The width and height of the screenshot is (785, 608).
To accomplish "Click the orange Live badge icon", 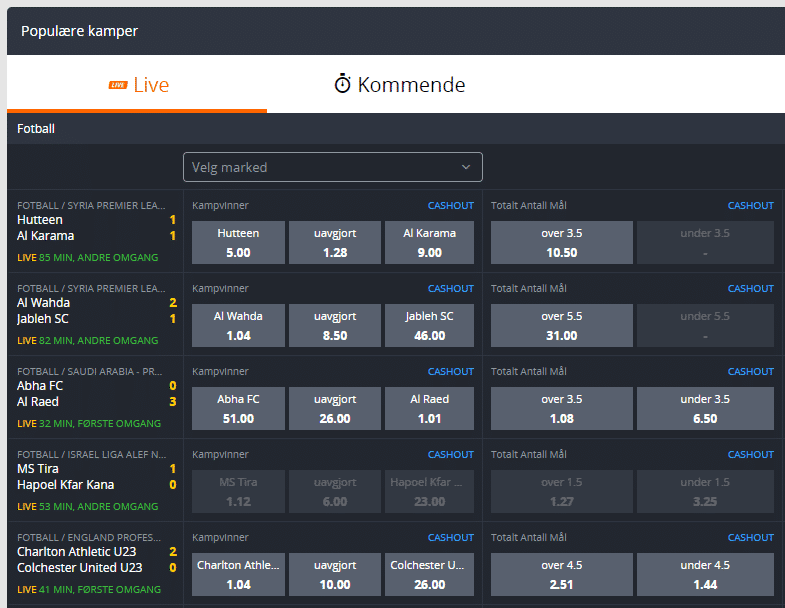I will click(x=118, y=85).
